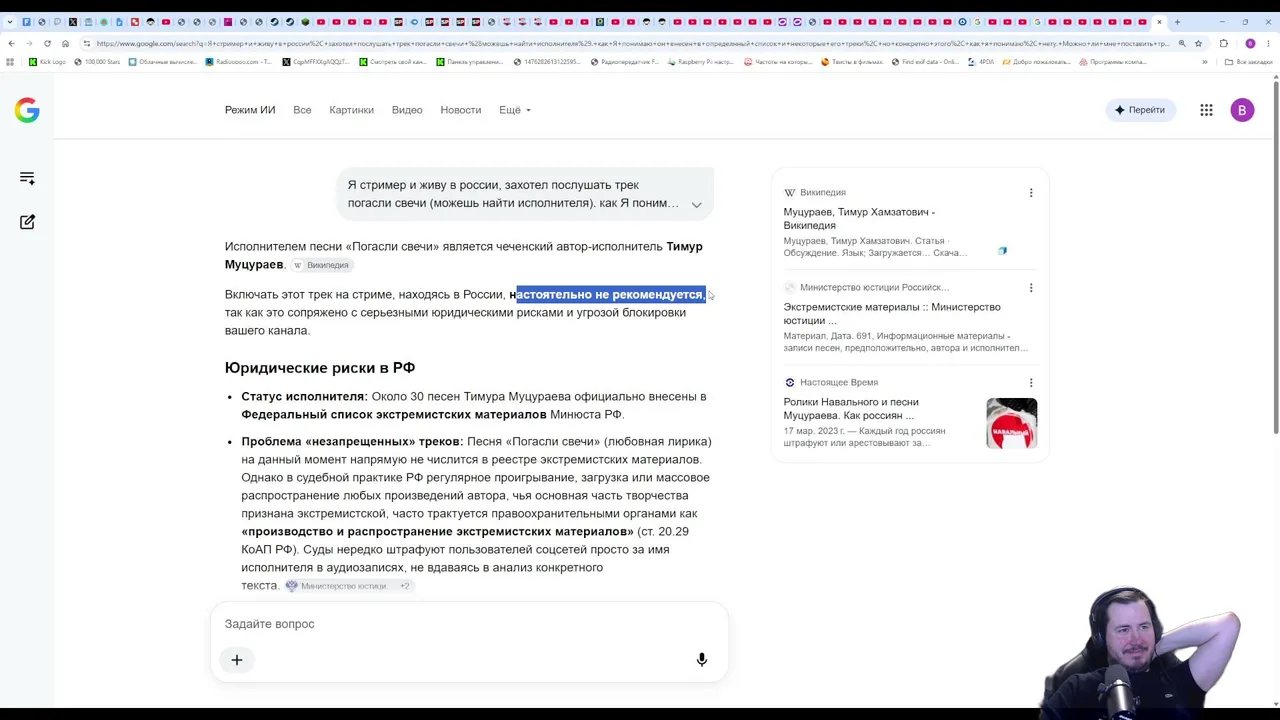Viewport: 1280px width, 720px height.
Task: Open the Chrome profile icon in toolbar
Action: (1250, 43)
